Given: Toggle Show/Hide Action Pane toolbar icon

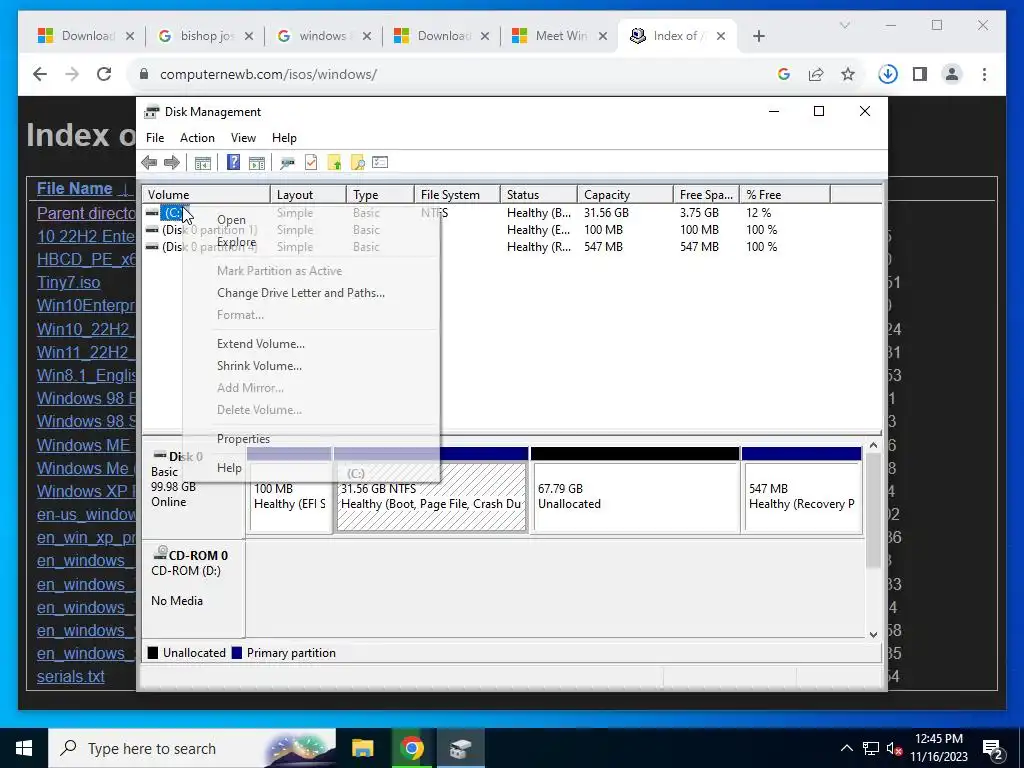Looking at the screenshot, I should 257,163.
